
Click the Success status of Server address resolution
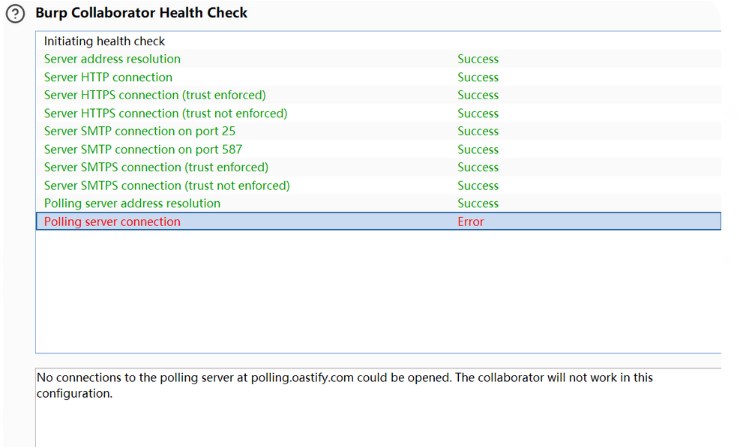point(478,59)
